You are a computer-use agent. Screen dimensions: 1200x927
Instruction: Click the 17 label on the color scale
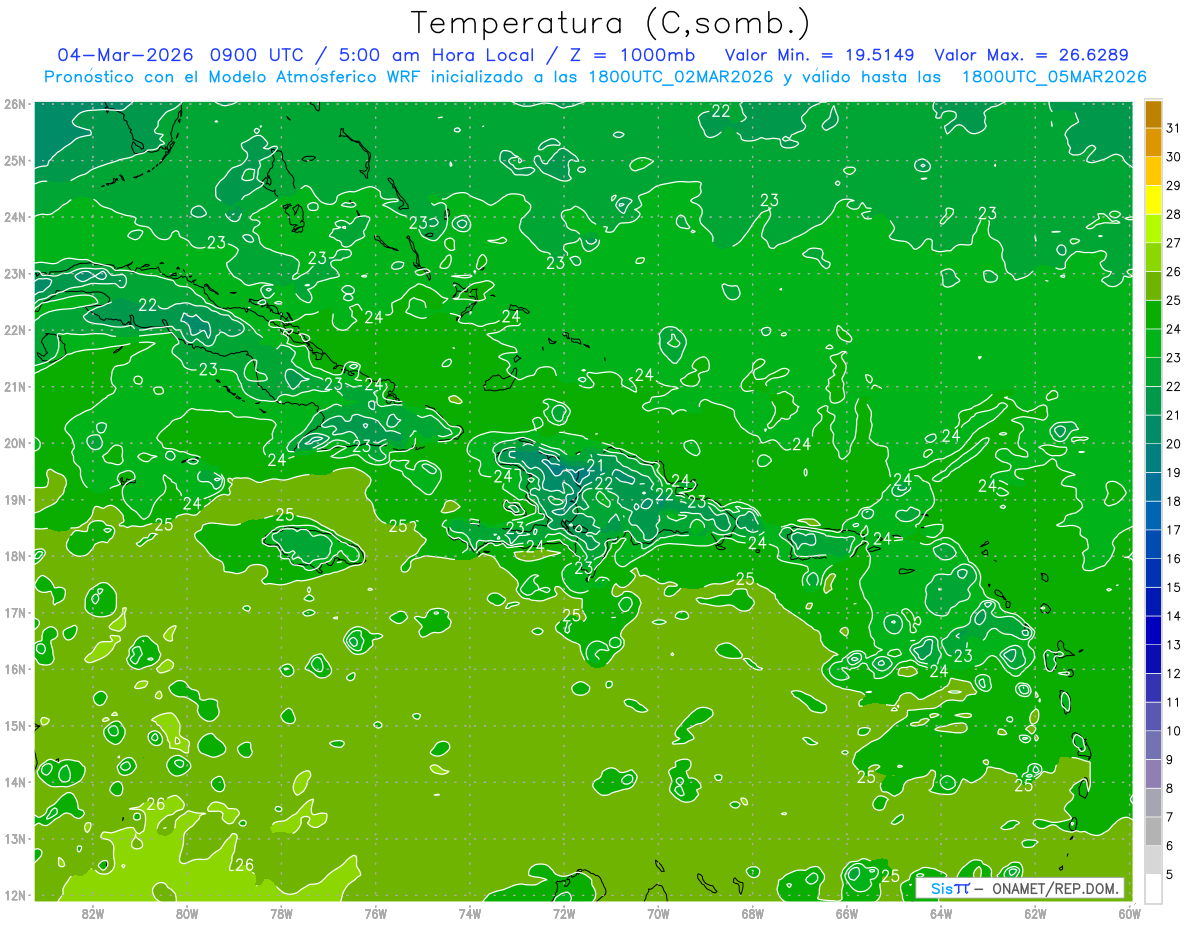(1173, 530)
